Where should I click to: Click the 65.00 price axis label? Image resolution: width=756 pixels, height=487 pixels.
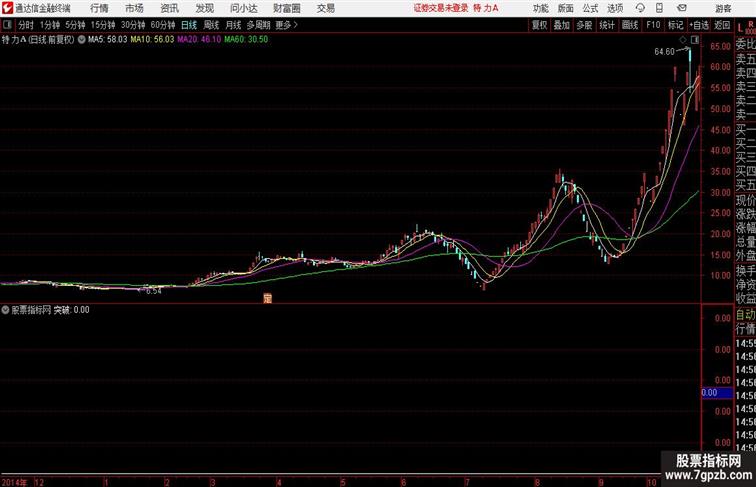tap(720, 46)
